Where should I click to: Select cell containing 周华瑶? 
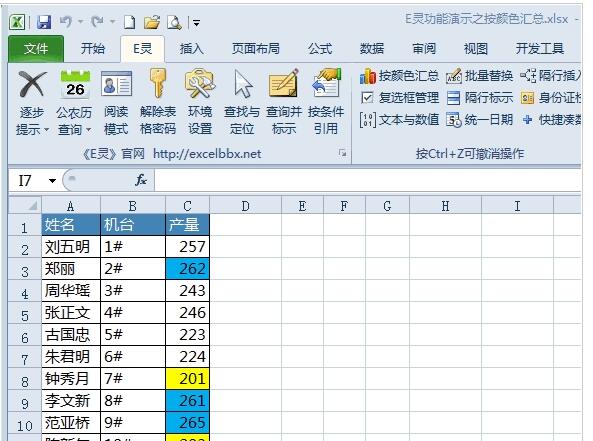pos(71,290)
